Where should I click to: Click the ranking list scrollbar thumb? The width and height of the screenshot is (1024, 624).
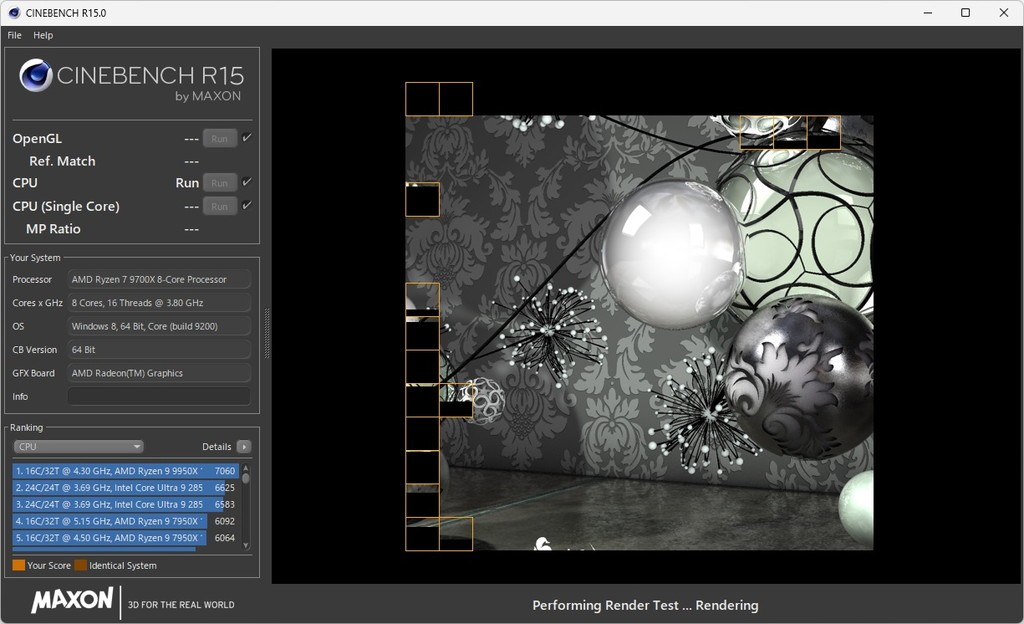(246, 479)
